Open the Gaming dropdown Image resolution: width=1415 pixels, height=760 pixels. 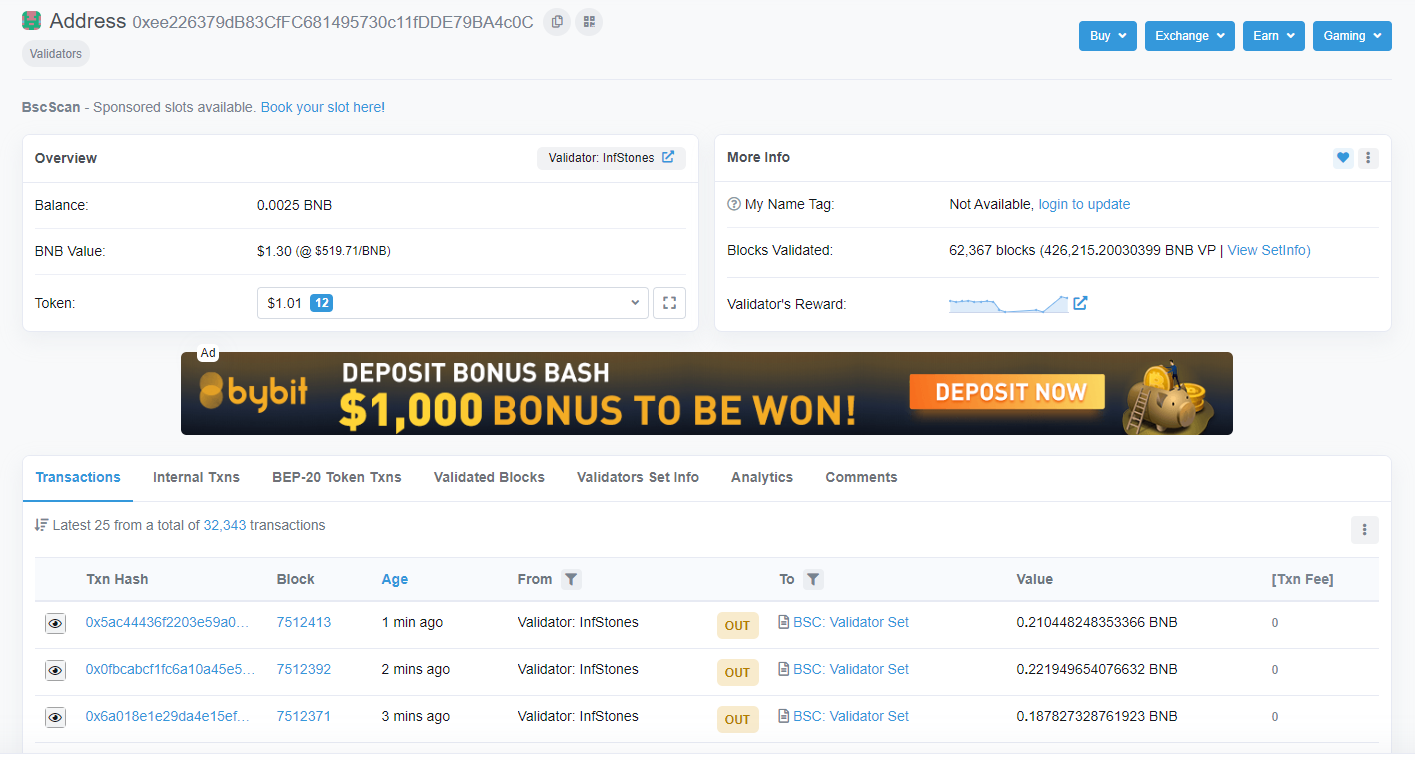click(1352, 36)
